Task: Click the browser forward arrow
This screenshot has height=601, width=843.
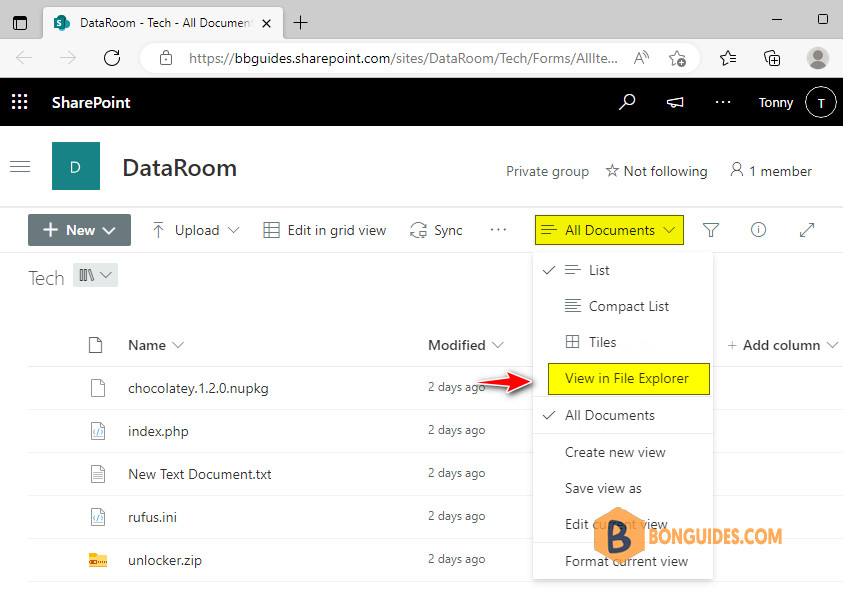Action: pyautogui.click(x=68, y=58)
